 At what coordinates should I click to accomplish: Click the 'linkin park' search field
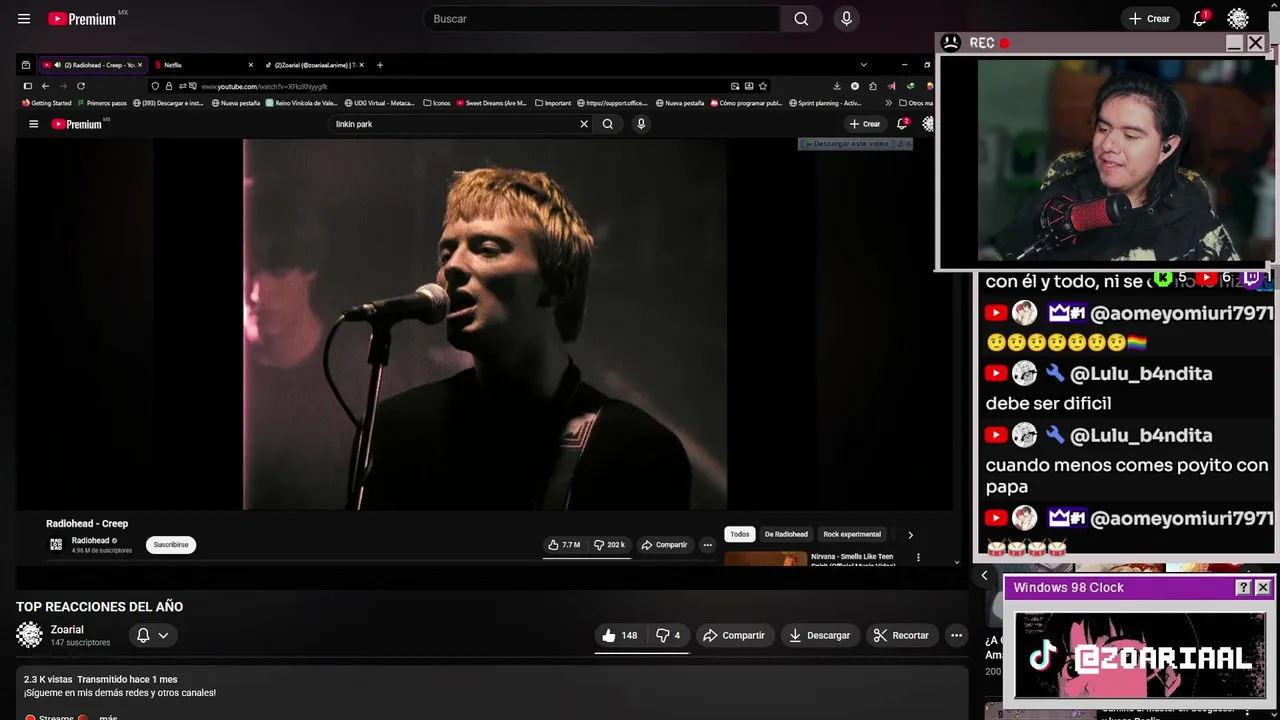coord(455,124)
